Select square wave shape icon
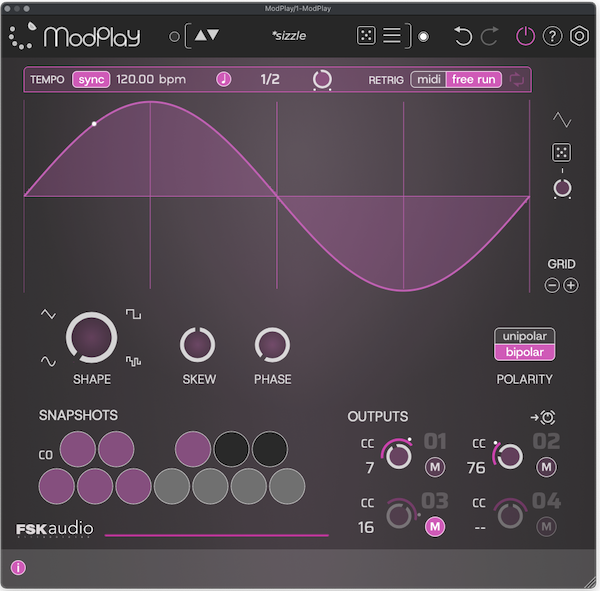This screenshot has width=600, height=591. [x=133, y=314]
